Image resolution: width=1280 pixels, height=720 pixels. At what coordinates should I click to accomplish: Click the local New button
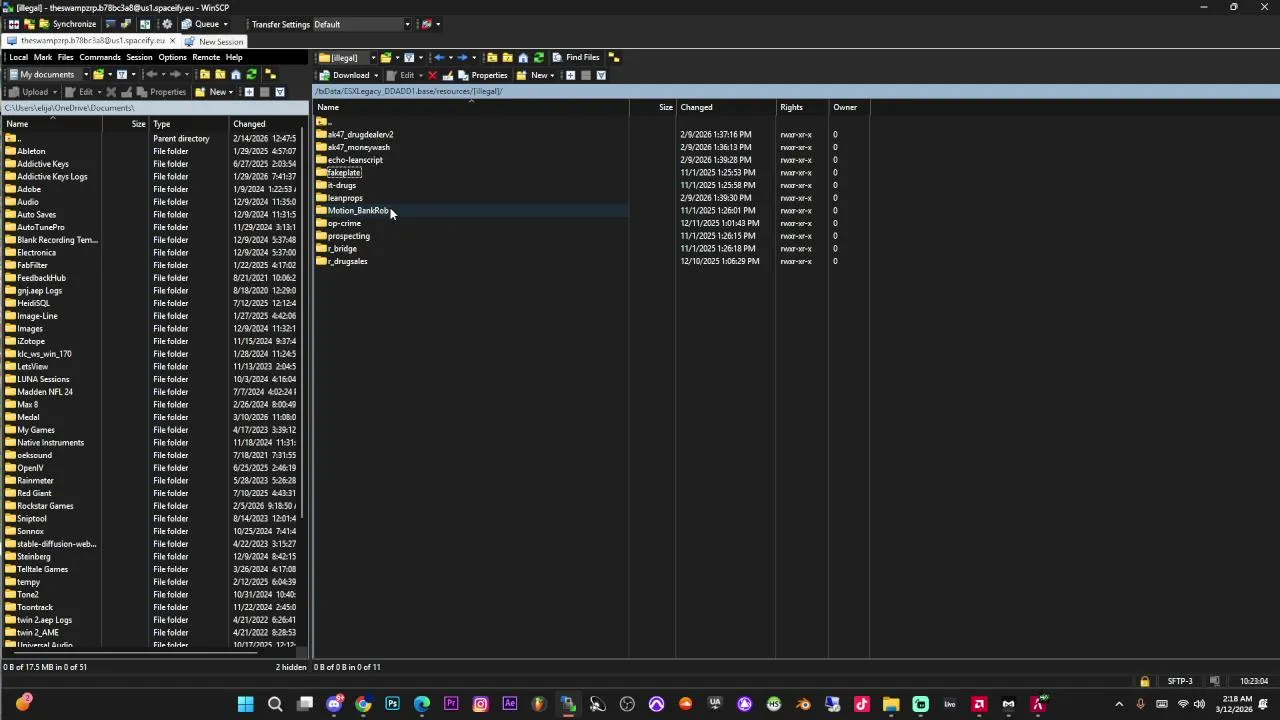211,92
